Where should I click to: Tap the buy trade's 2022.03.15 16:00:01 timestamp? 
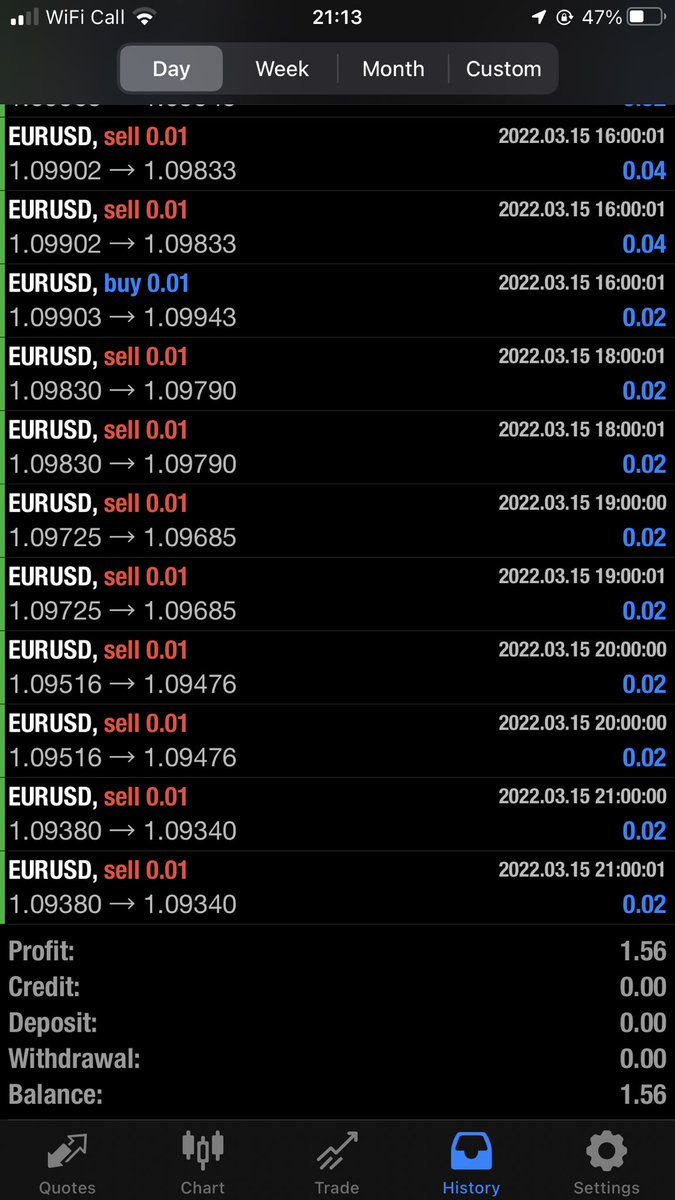[582, 283]
